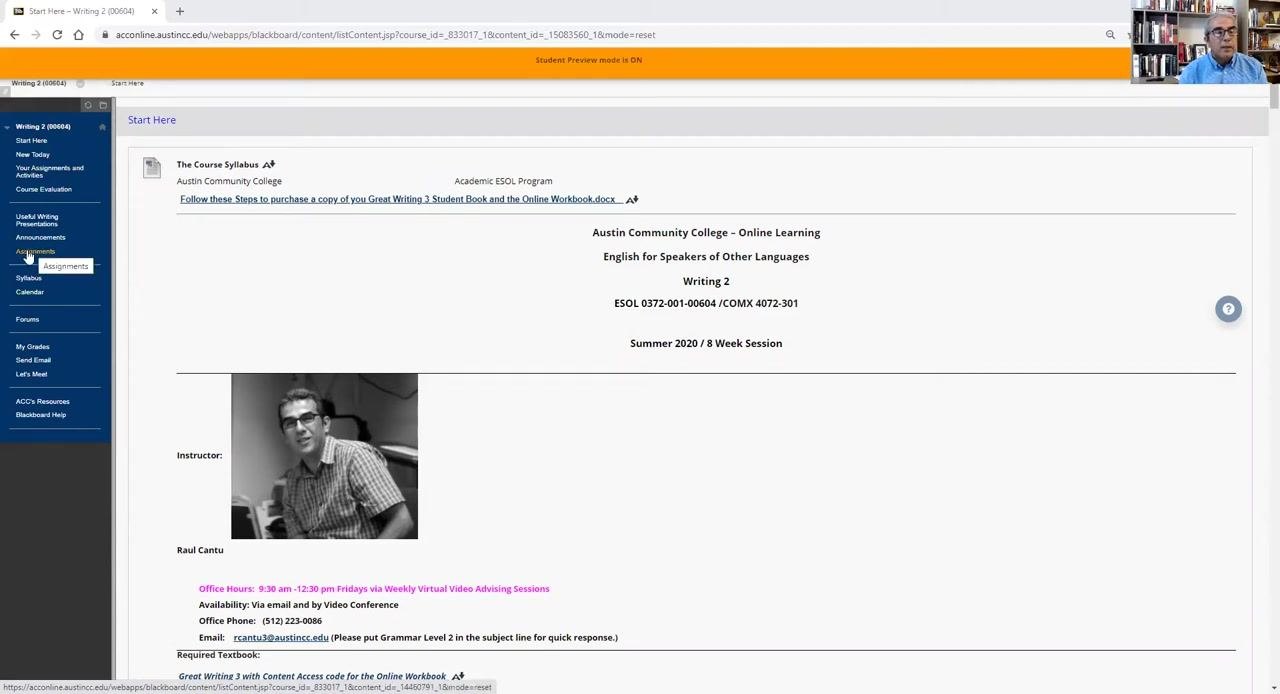Click the Office Phone (512) 223-0086 text
The height and width of the screenshot is (694, 1280).
[260, 621]
